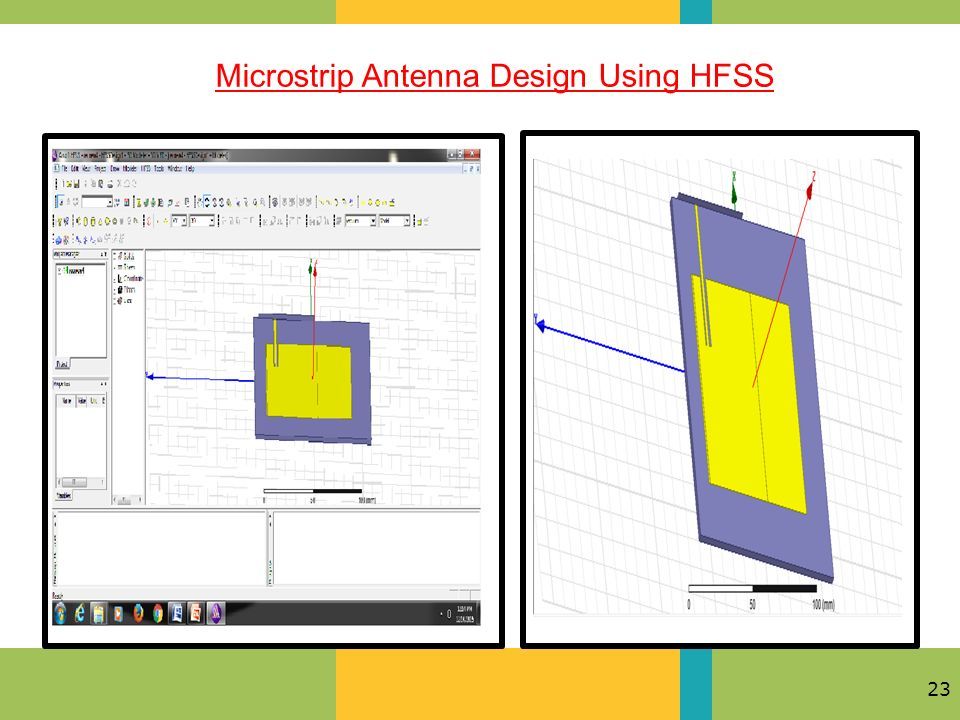The height and width of the screenshot is (720, 960).
Task: Open the empty combo box in second toolbar row
Action: coord(97,201)
